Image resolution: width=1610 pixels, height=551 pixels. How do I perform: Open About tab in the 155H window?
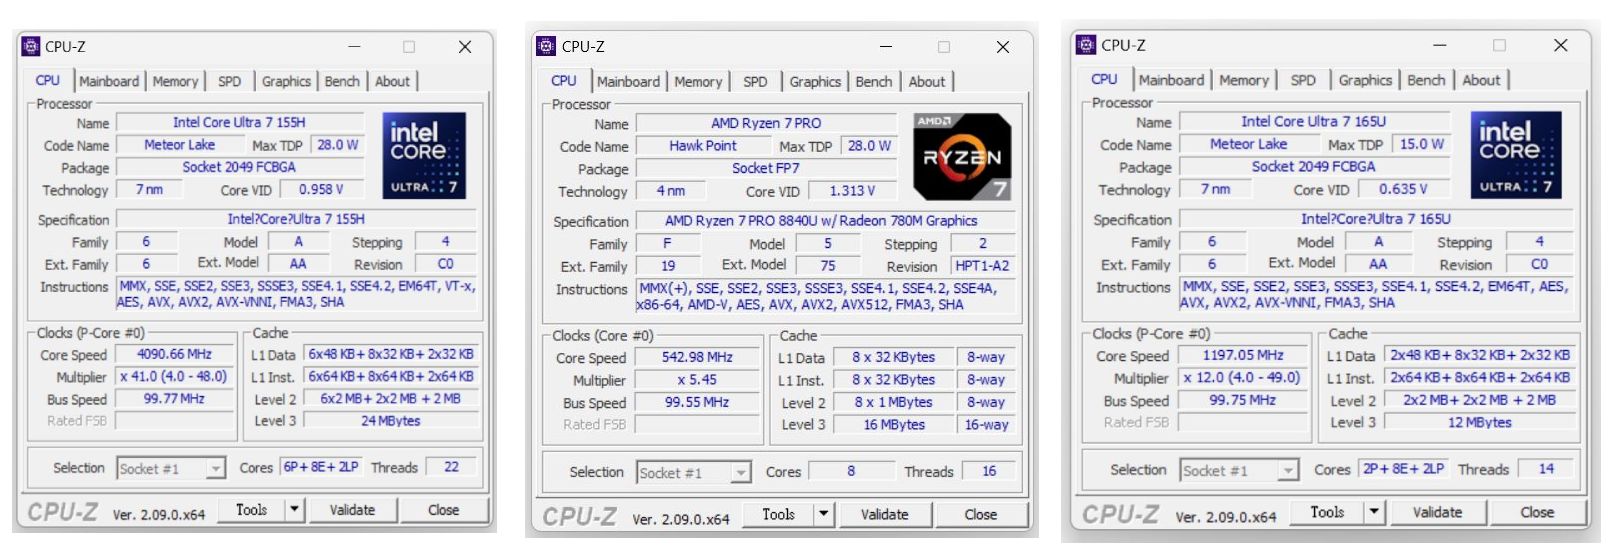pyautogui.click(x=392, y=82)
